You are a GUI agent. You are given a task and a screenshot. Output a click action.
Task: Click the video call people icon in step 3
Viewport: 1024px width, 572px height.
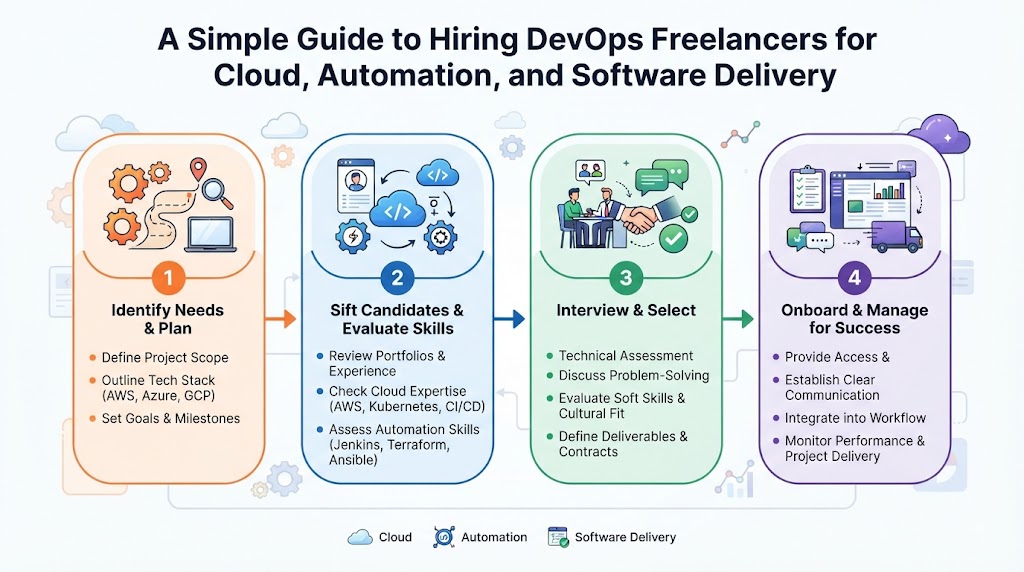click(x=590, y=172)
